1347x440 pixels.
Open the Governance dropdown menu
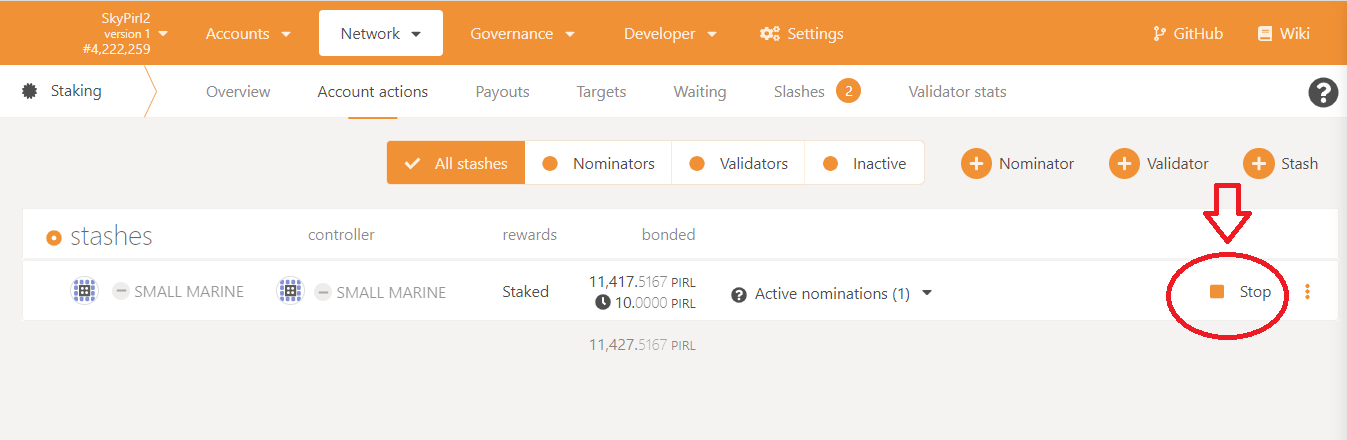click(x=523, y=33)
